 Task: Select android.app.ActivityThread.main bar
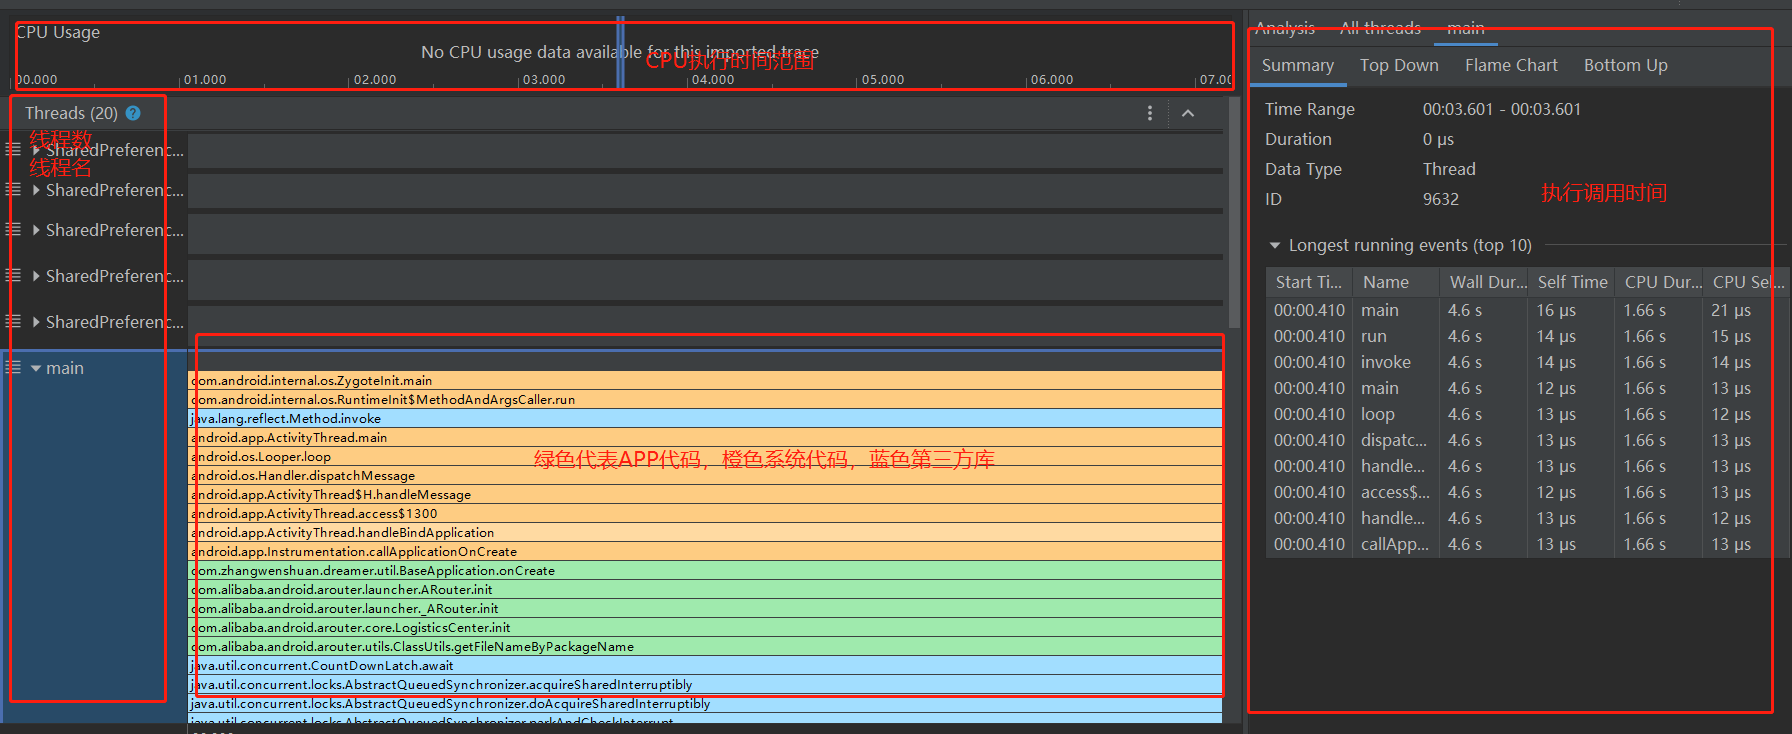coord(705,437)
